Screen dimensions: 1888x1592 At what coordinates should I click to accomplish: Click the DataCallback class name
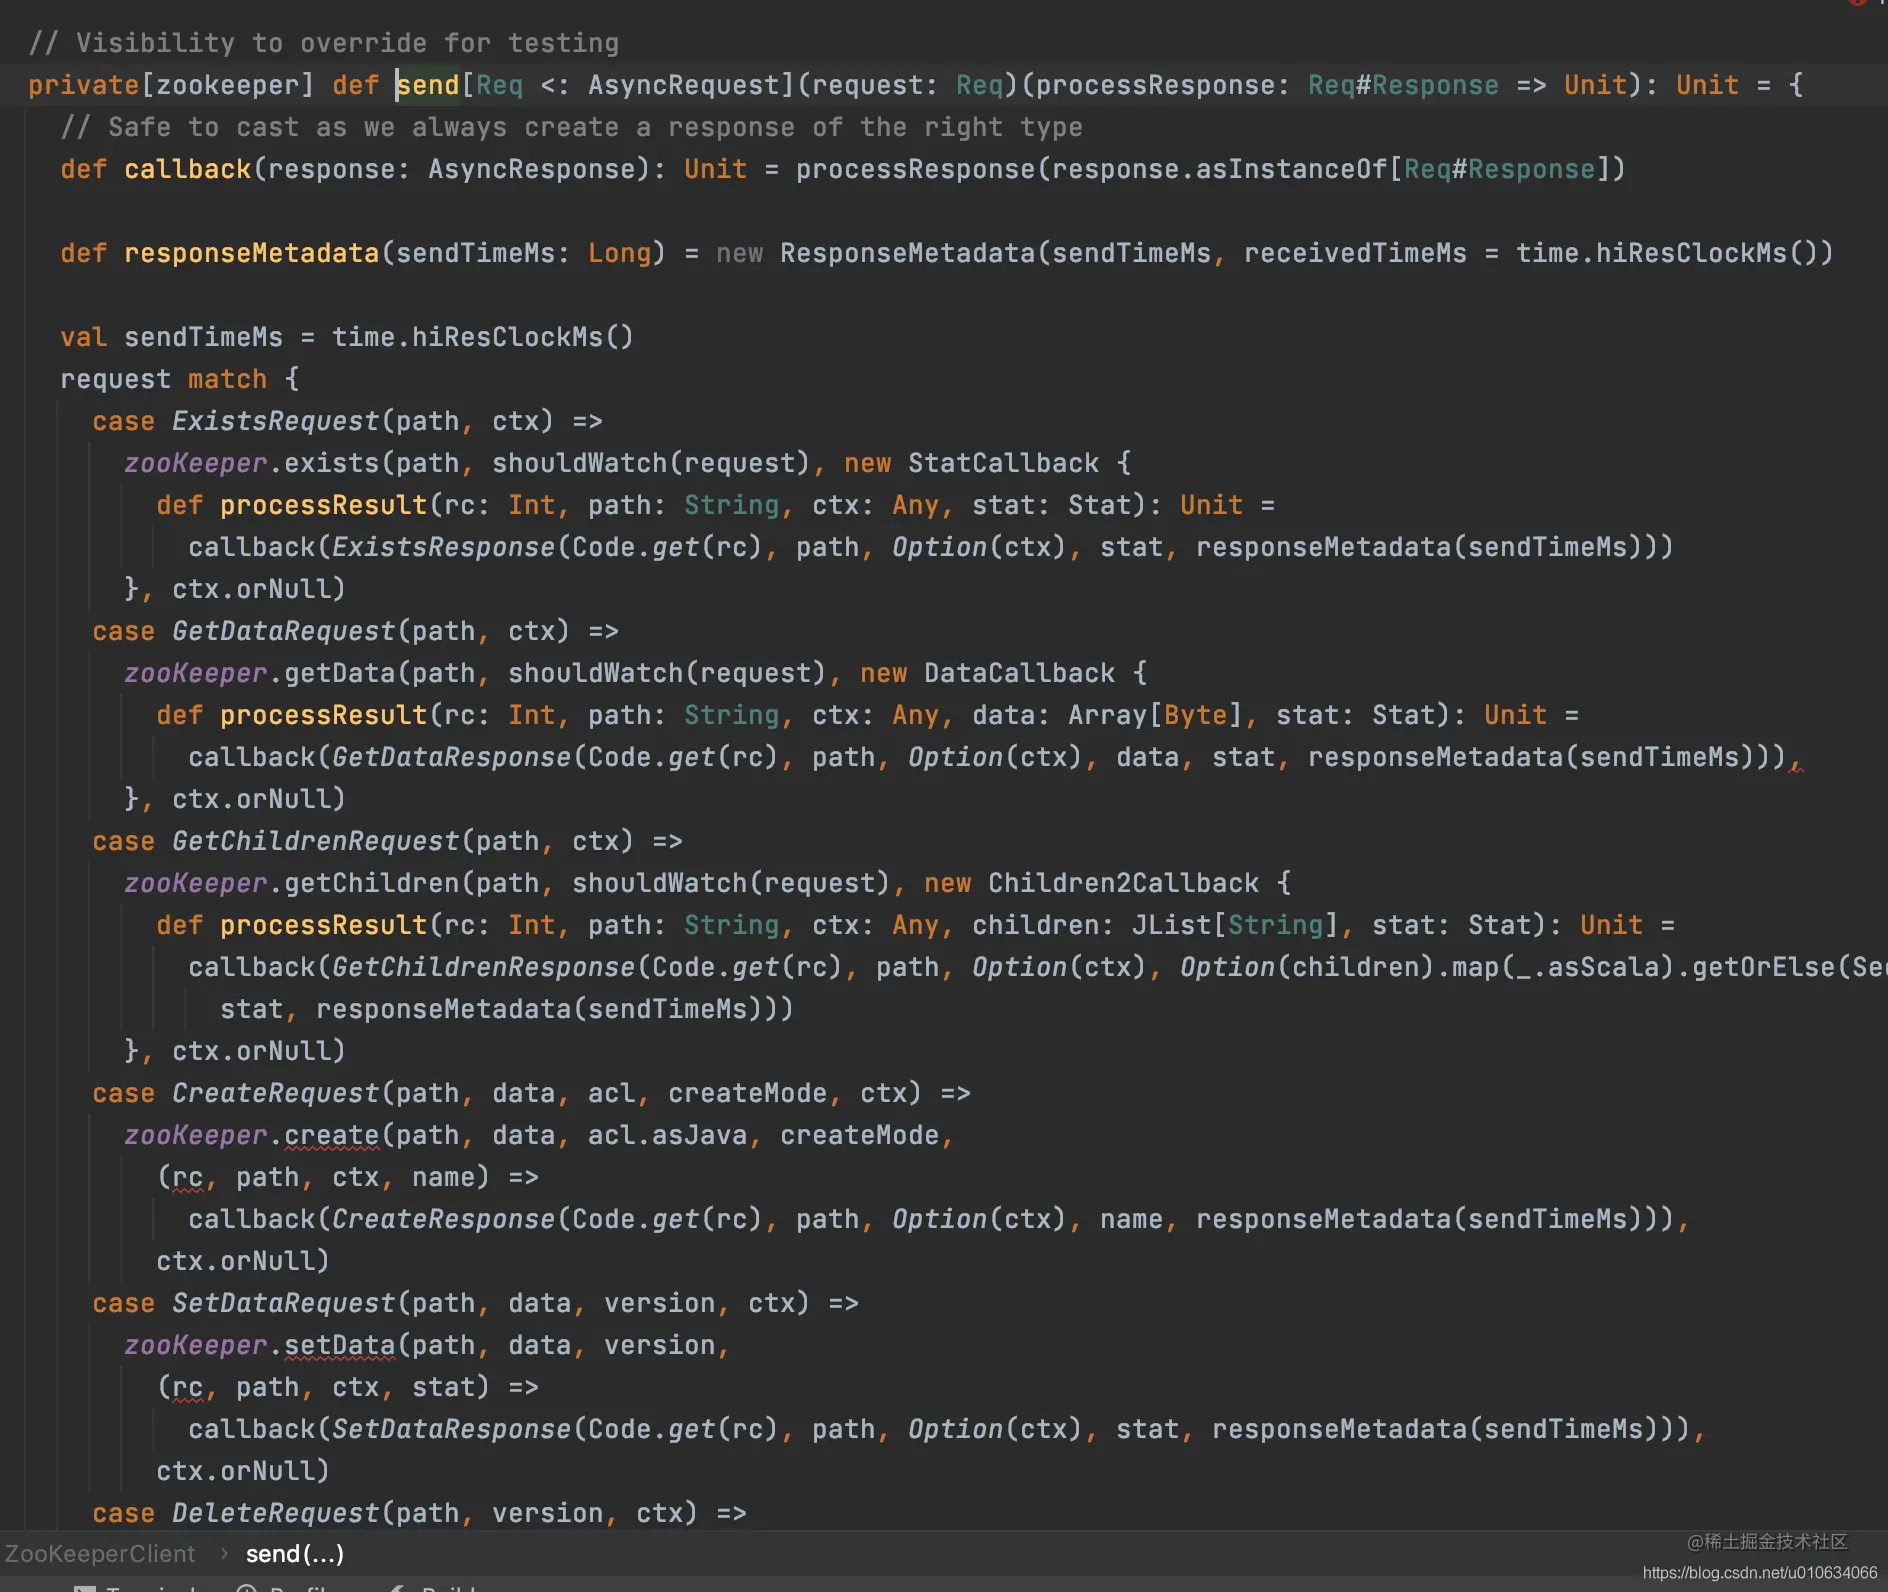pos(1019,673)
